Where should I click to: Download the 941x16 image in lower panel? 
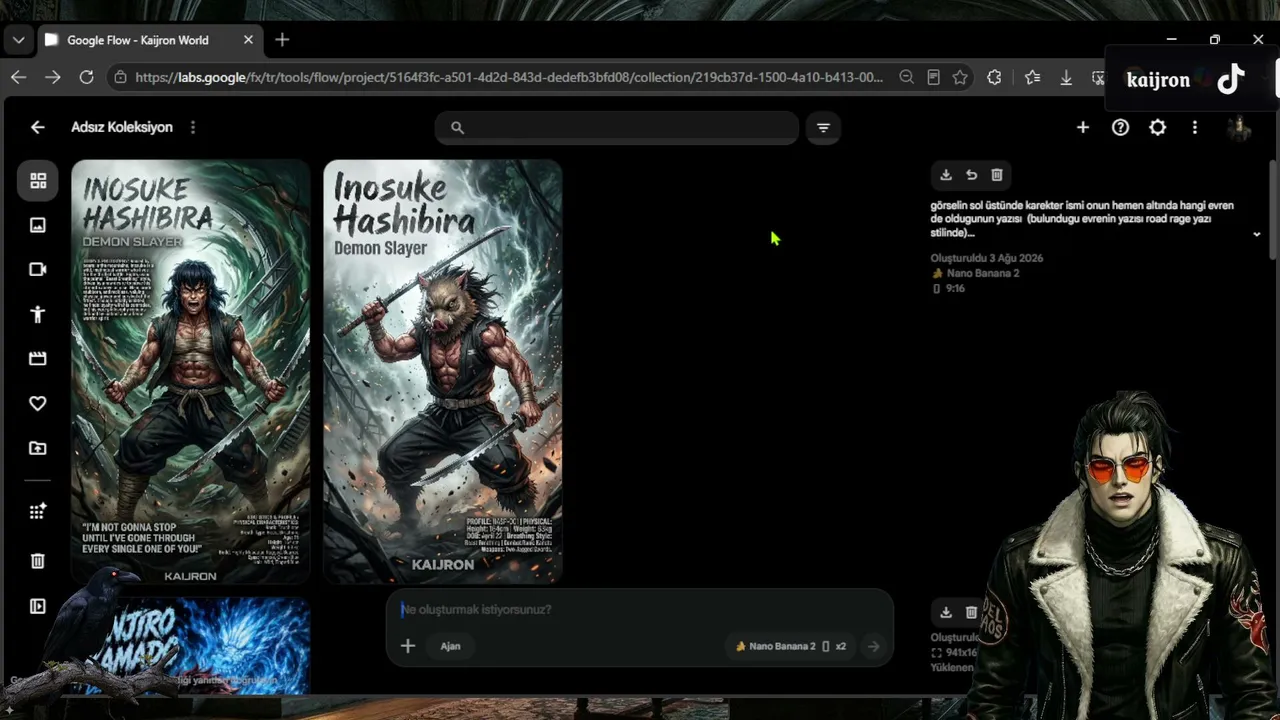pyautogui.click(x=946, y=612)
